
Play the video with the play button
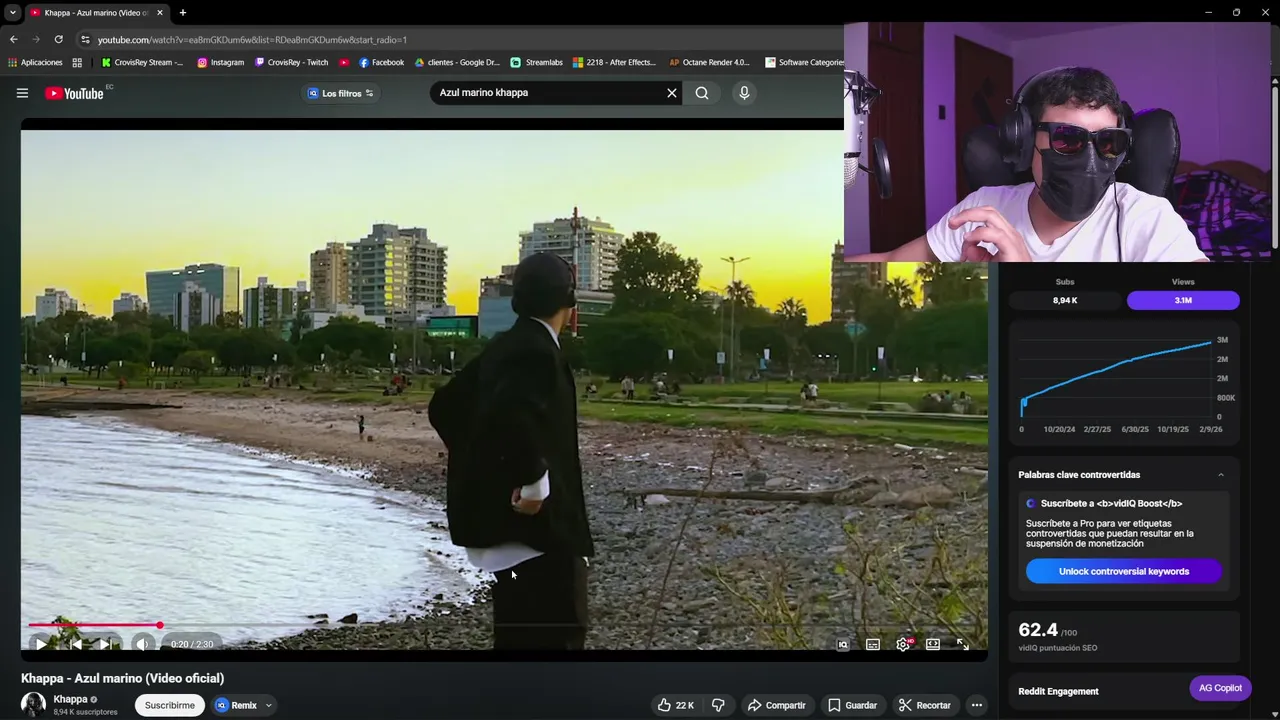[x=41, y=644]
